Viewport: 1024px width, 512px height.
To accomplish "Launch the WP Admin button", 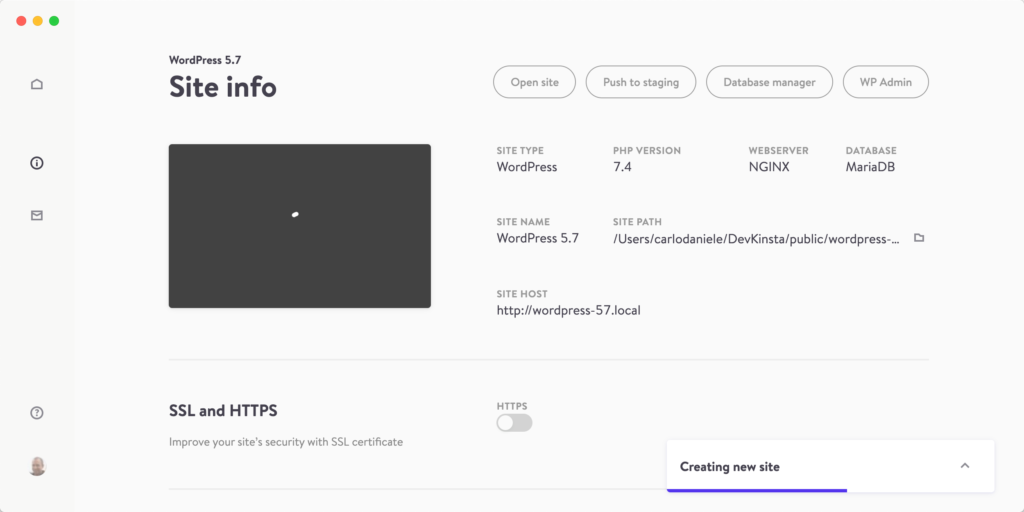I will 886,82.
